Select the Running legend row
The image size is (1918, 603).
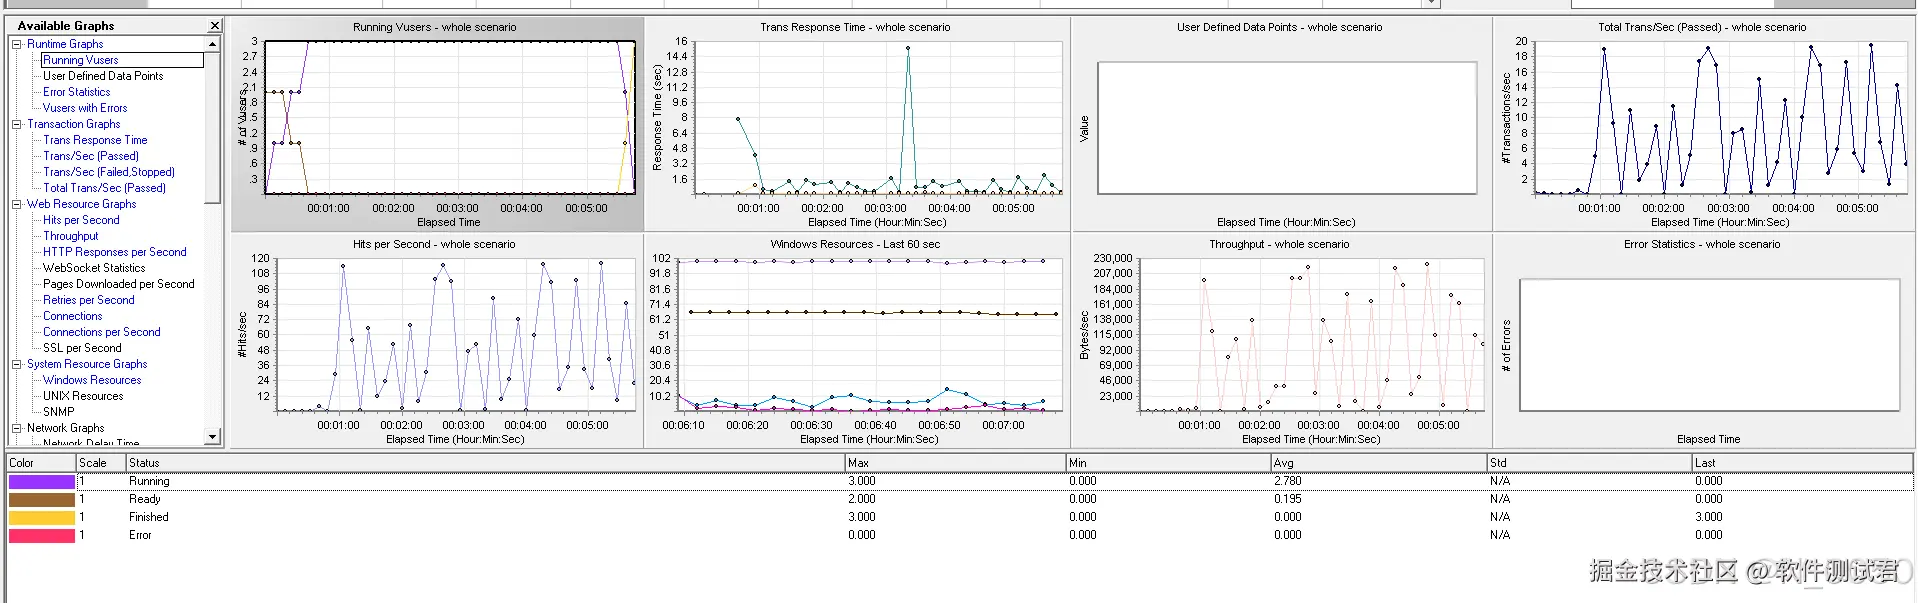pyautogui.click(x=960, y=481)
